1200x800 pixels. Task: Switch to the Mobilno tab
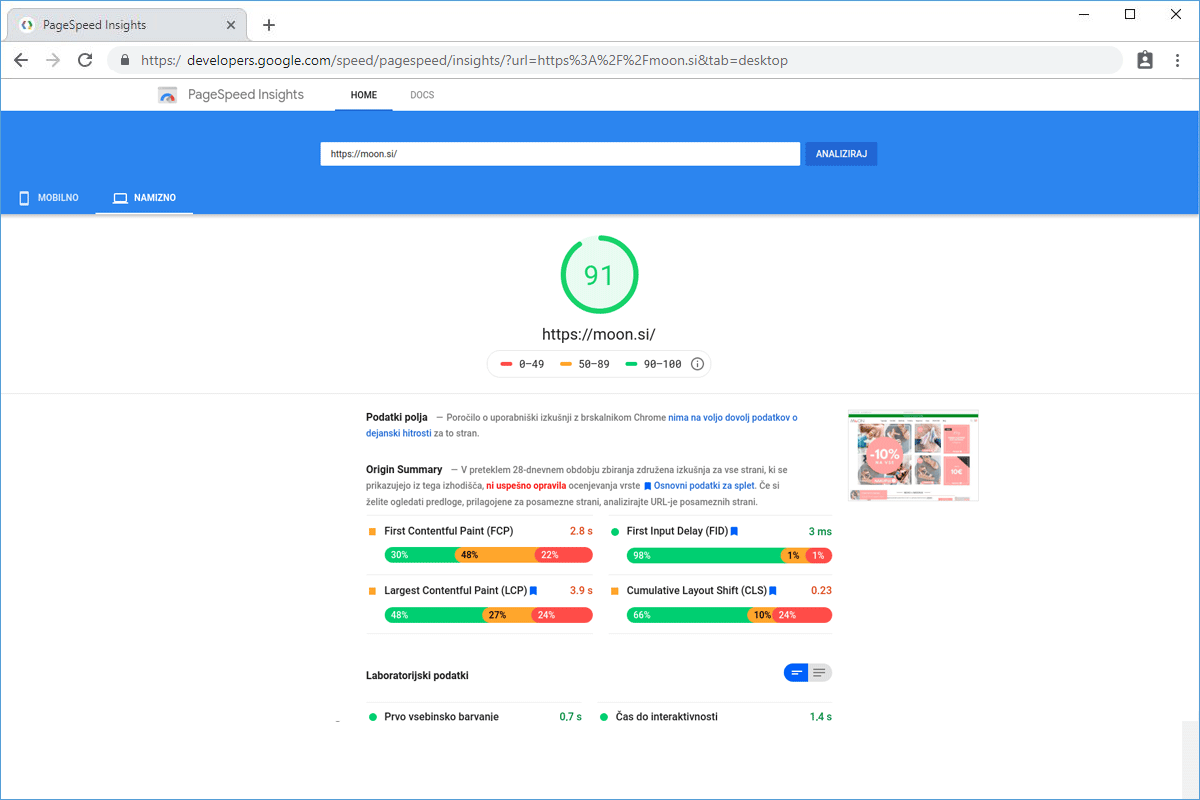tap(48, 198)
